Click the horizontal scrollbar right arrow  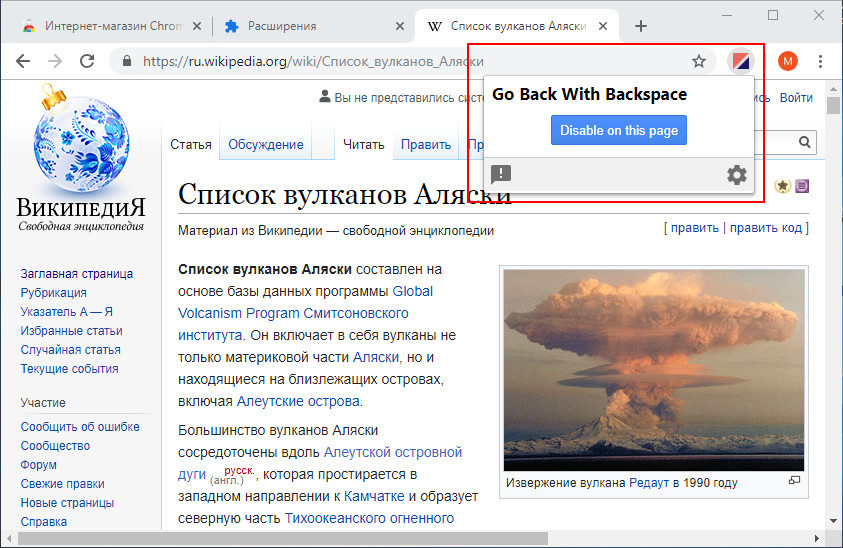point(817,538)
